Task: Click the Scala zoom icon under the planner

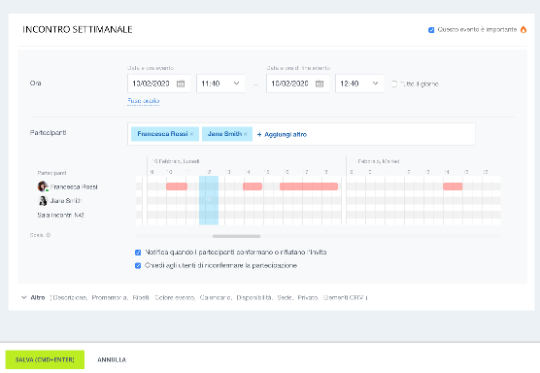Action: point(48,235)
